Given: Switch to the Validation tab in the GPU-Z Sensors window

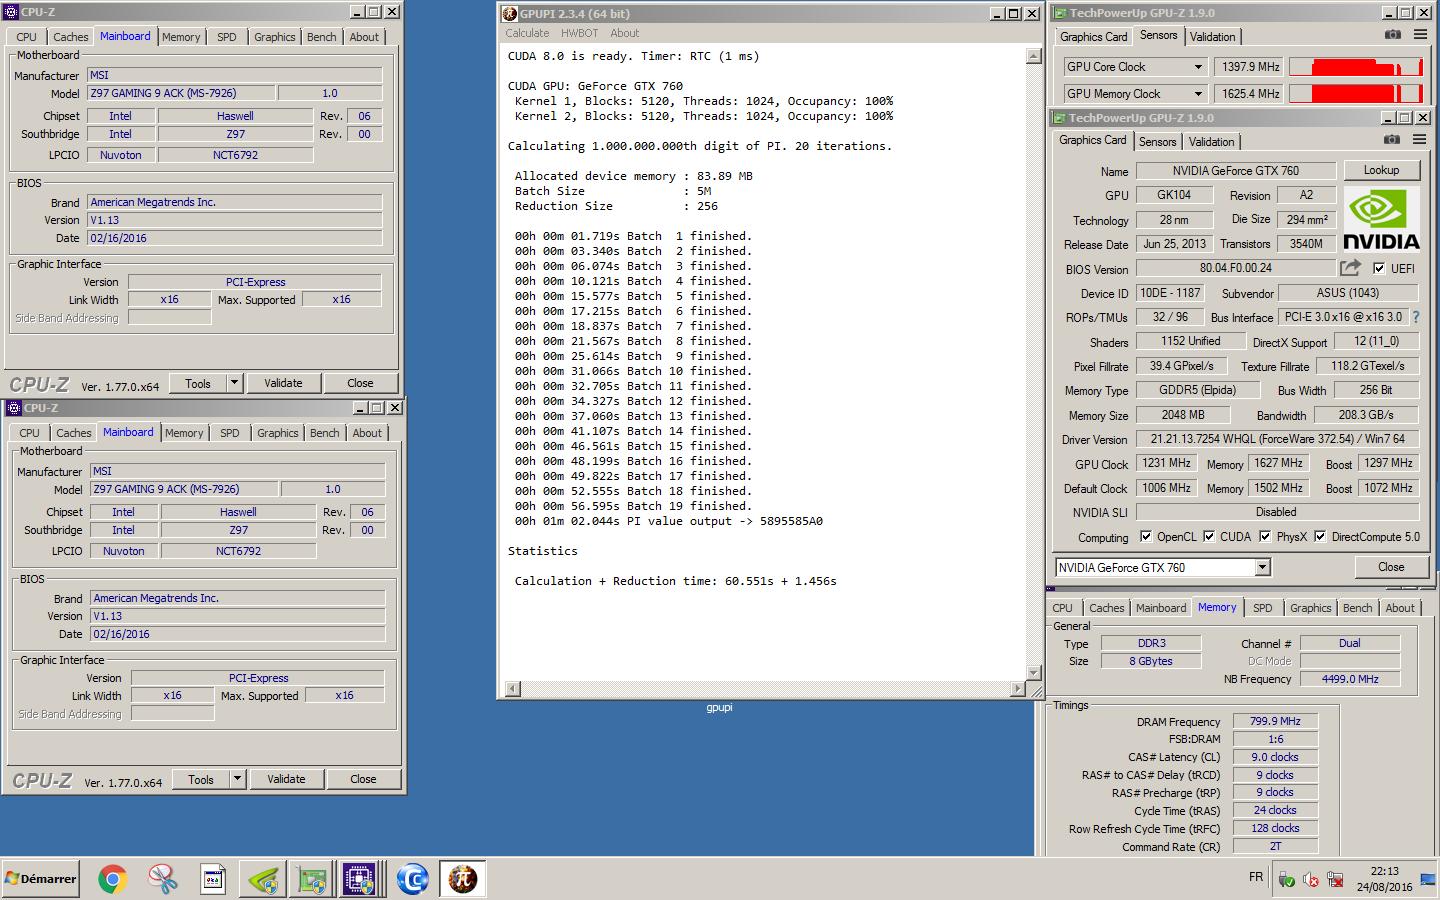Looking at the screenshot, I should (1212, 36).
